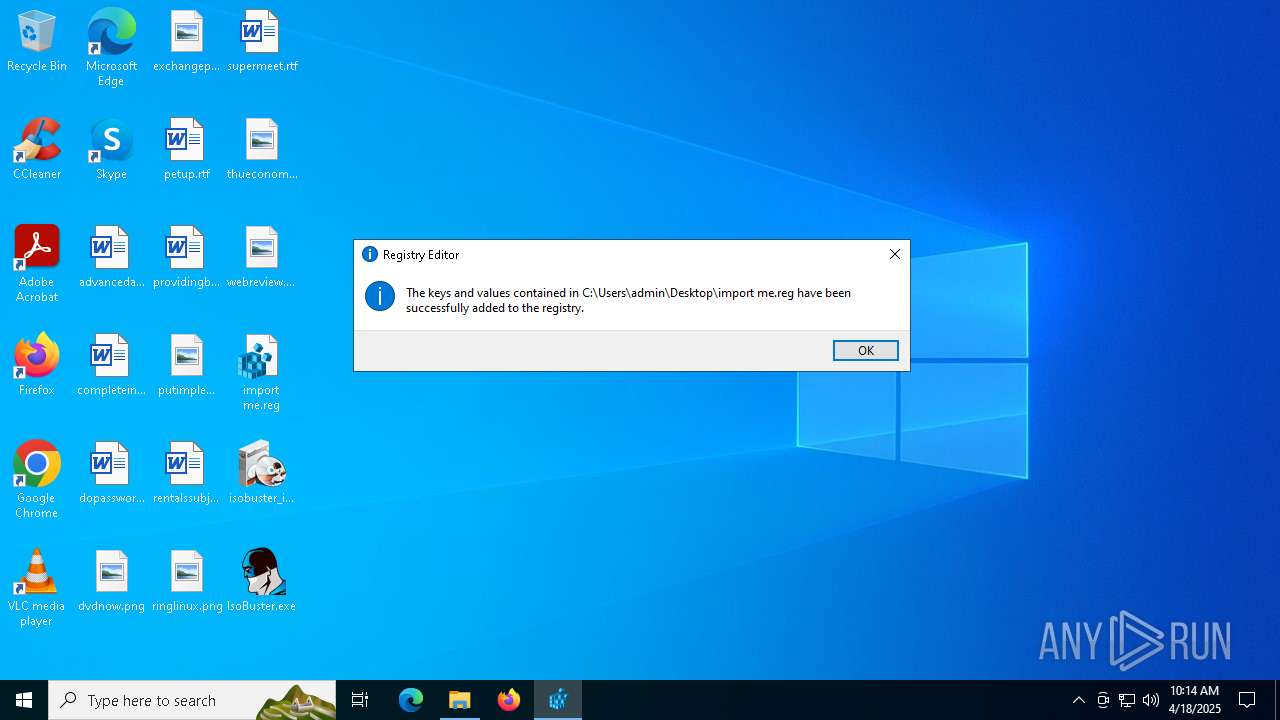Open Task View from the taskbar
This screenshot has width=1280, height=720.
click(x=360, y=700)
